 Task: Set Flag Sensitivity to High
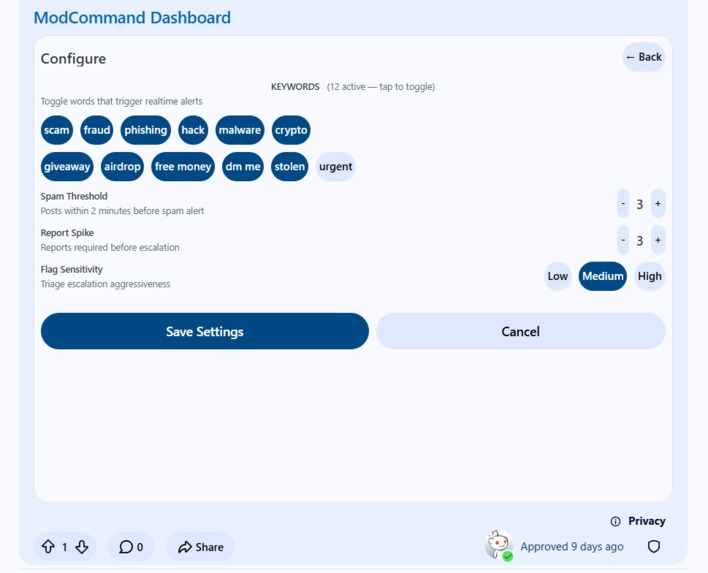click(x=650, y=276)
